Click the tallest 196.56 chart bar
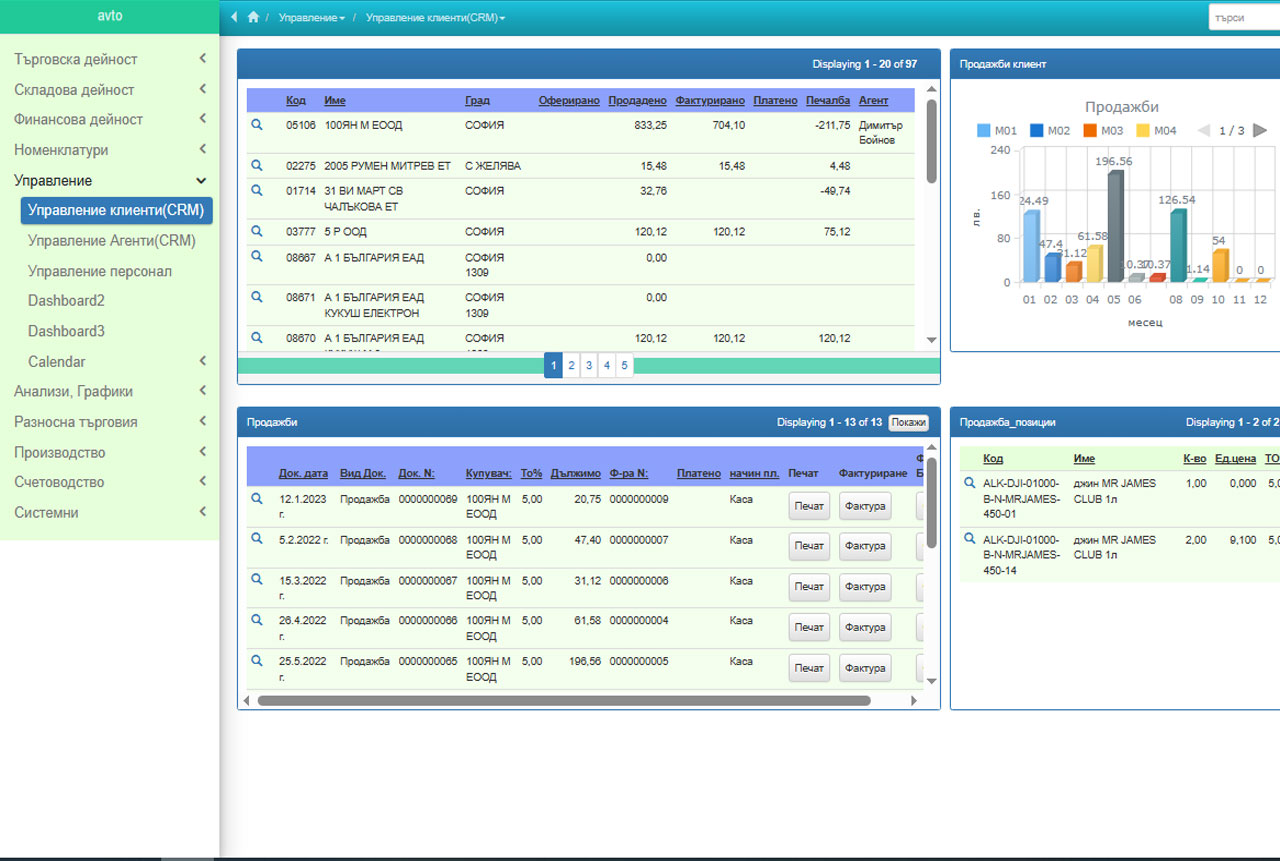This screenshot has width=1280, height=861. 1116,226
